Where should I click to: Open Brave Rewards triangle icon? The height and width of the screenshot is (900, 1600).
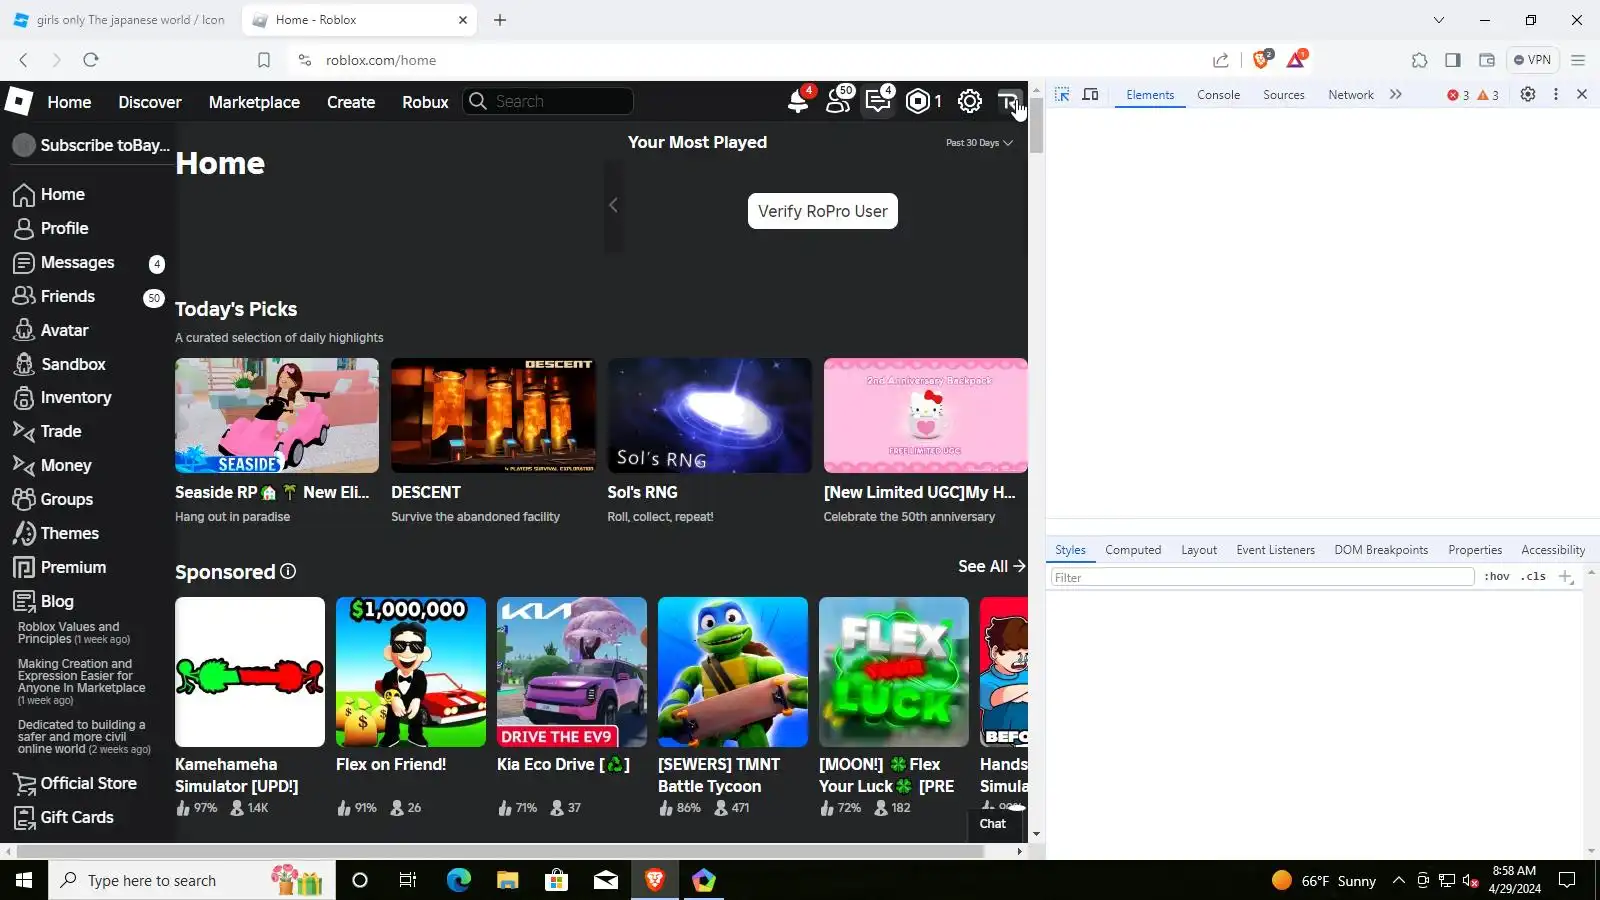pyautogui.click(x=1296, y=60)
